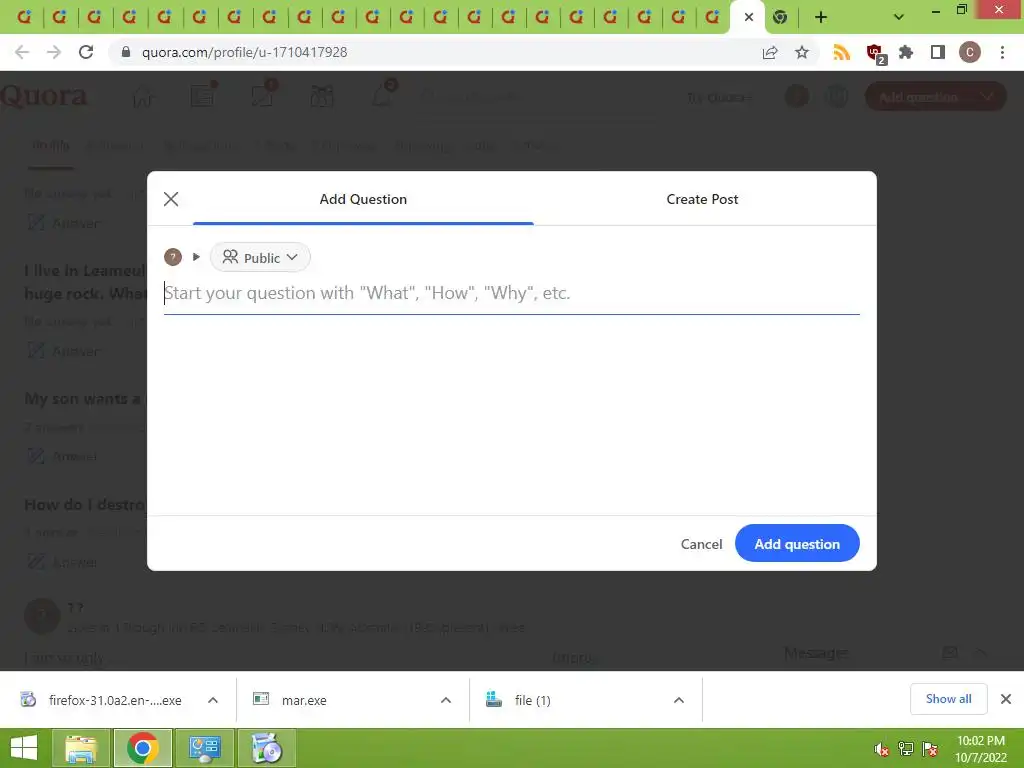Expand options for mar.exe download
1024x768 pixels.
coord(446,700)
